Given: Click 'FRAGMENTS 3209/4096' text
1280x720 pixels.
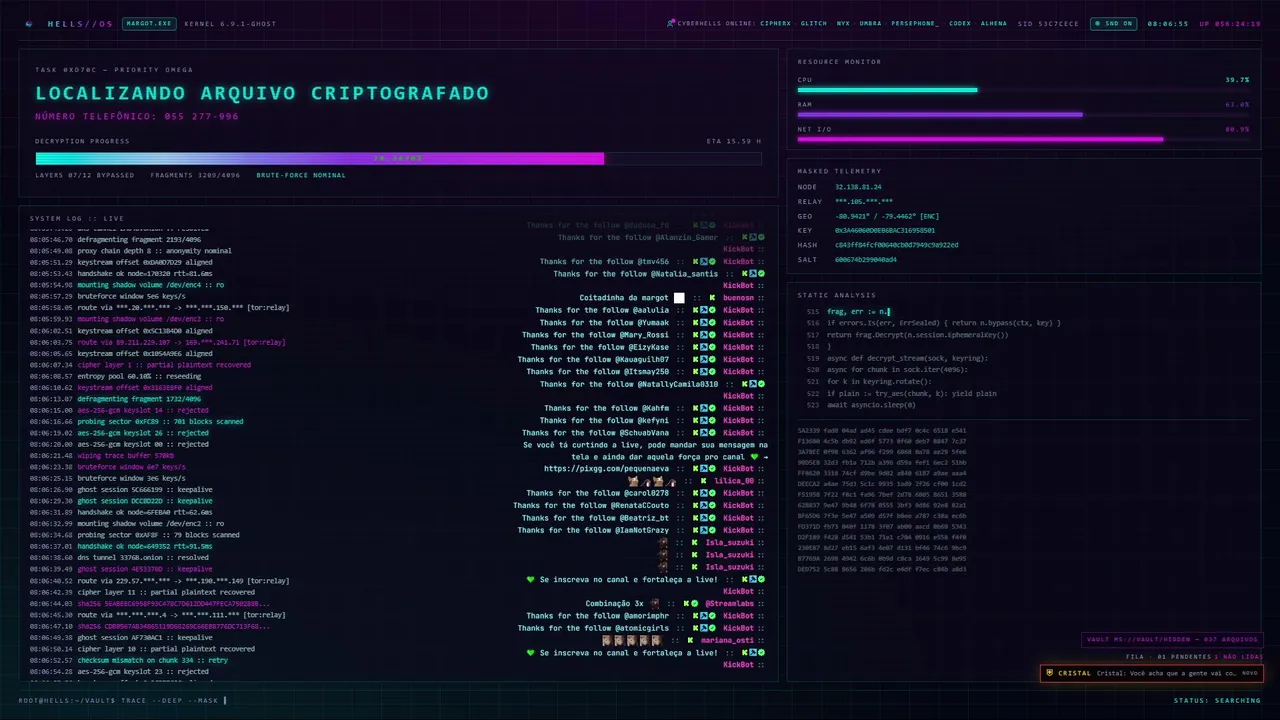Looking at the screenshot, I should [195, 175].
